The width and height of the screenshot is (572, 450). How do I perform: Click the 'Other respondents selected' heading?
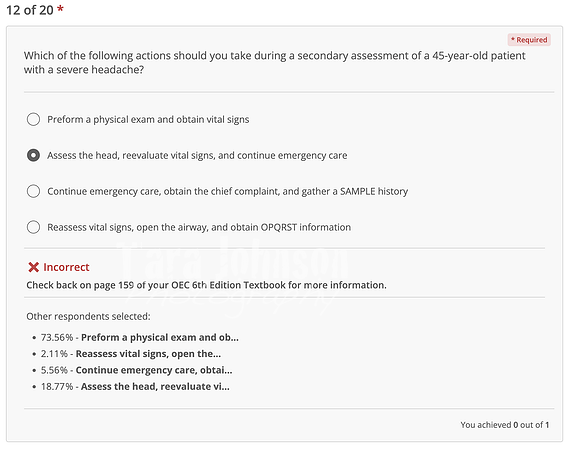88,316
